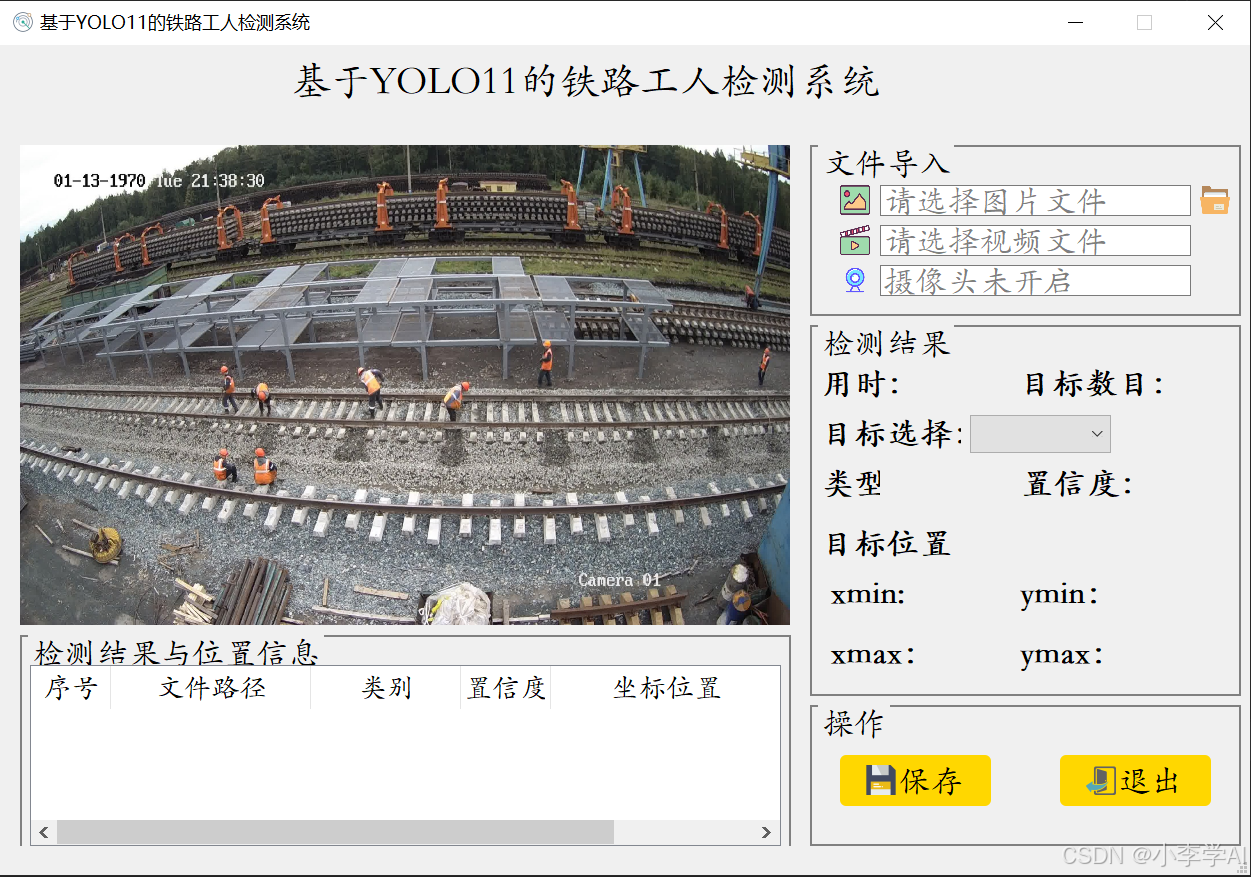
Task: Click the 退出 exit button
Action: coord(1135,781)
